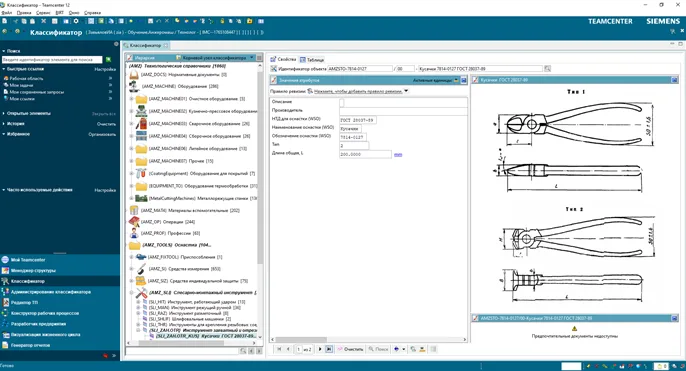This screenshot has height=371, width=686.
Task: Click attribute values horizontal scrollbar
Action: (301, 340)
